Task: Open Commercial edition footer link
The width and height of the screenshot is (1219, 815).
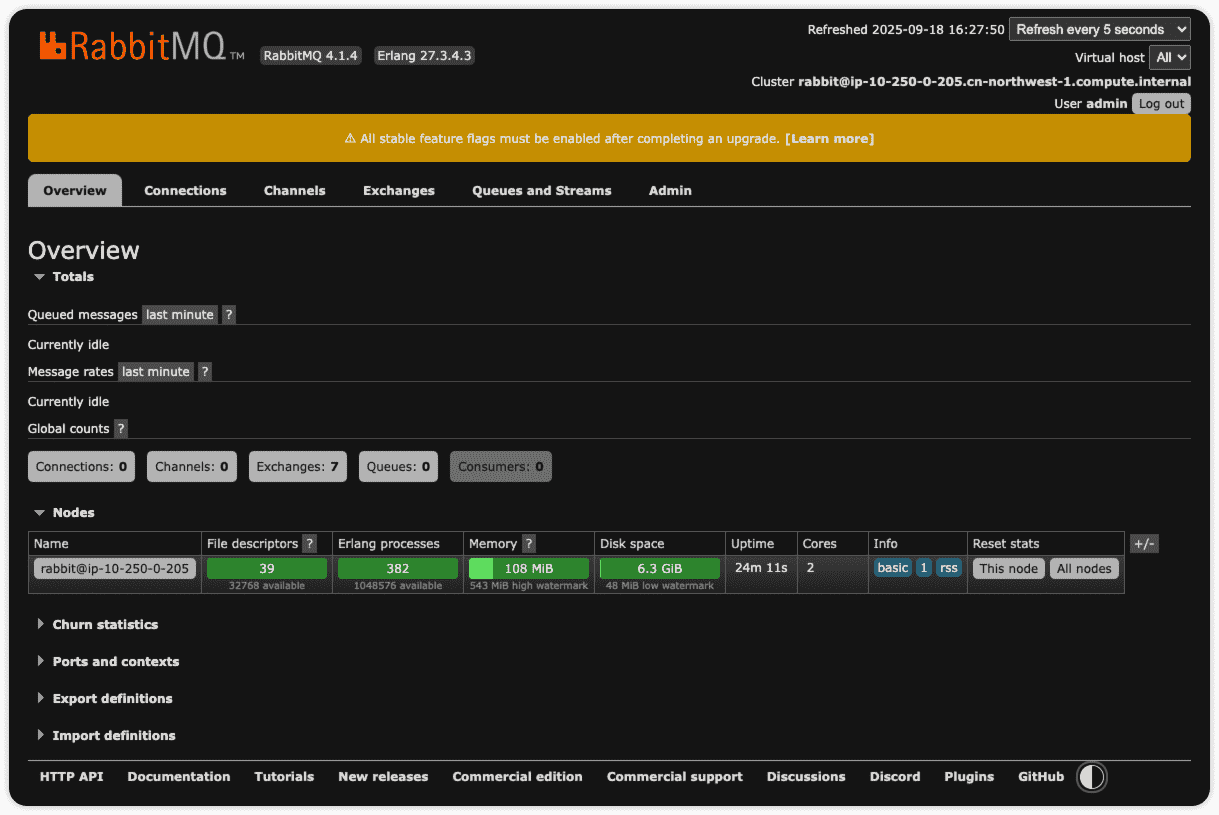Action: 518,777
